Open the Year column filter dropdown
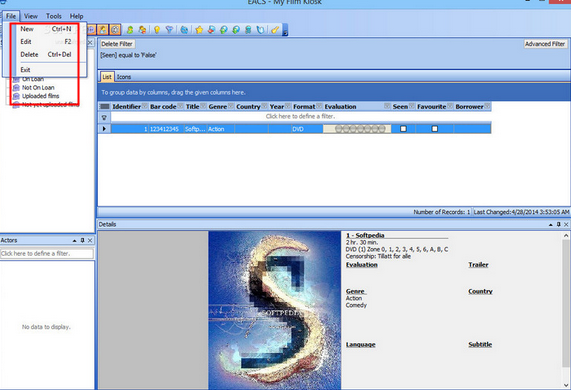This screenshot has width=571, height=390. [288, 106]
